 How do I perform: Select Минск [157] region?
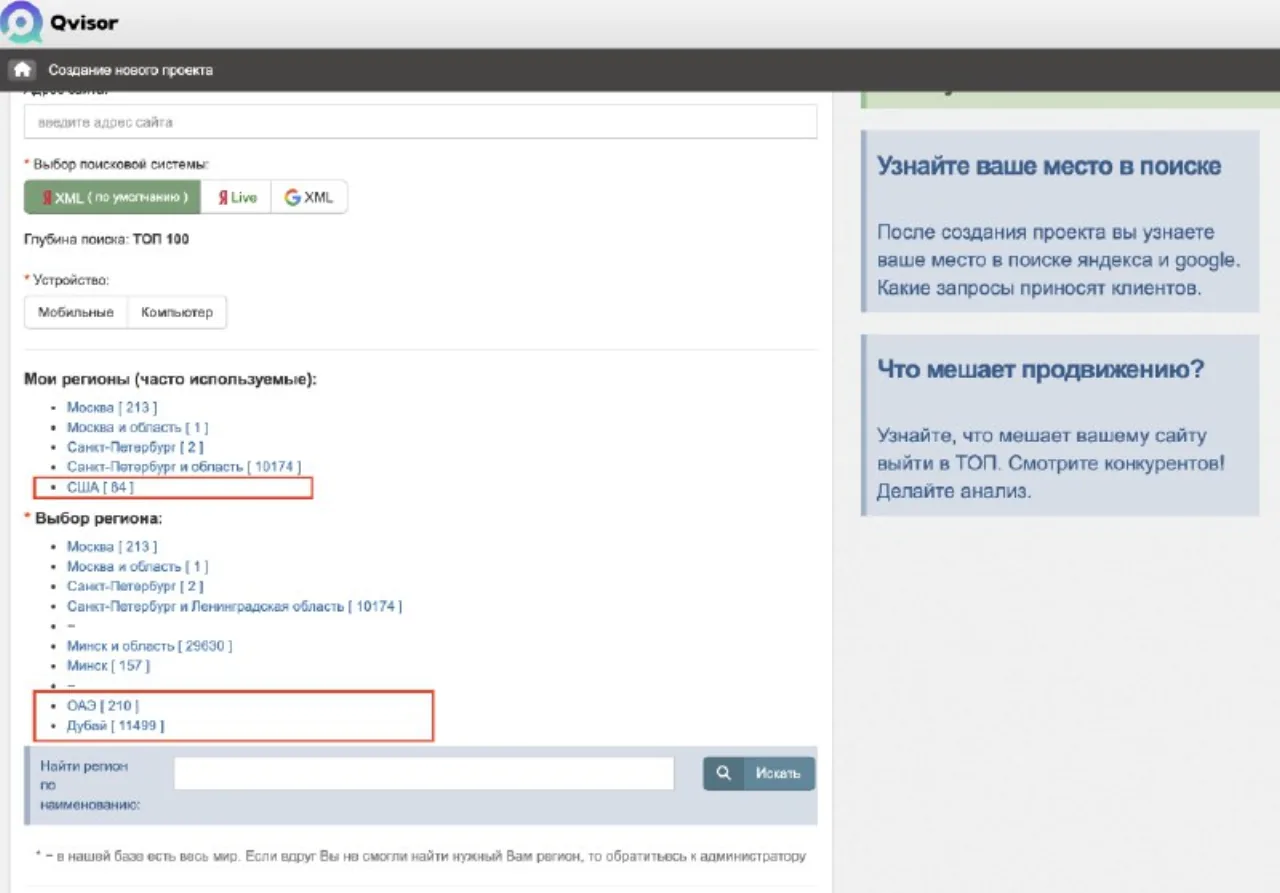pyautogui.click(x=108, y=666)
